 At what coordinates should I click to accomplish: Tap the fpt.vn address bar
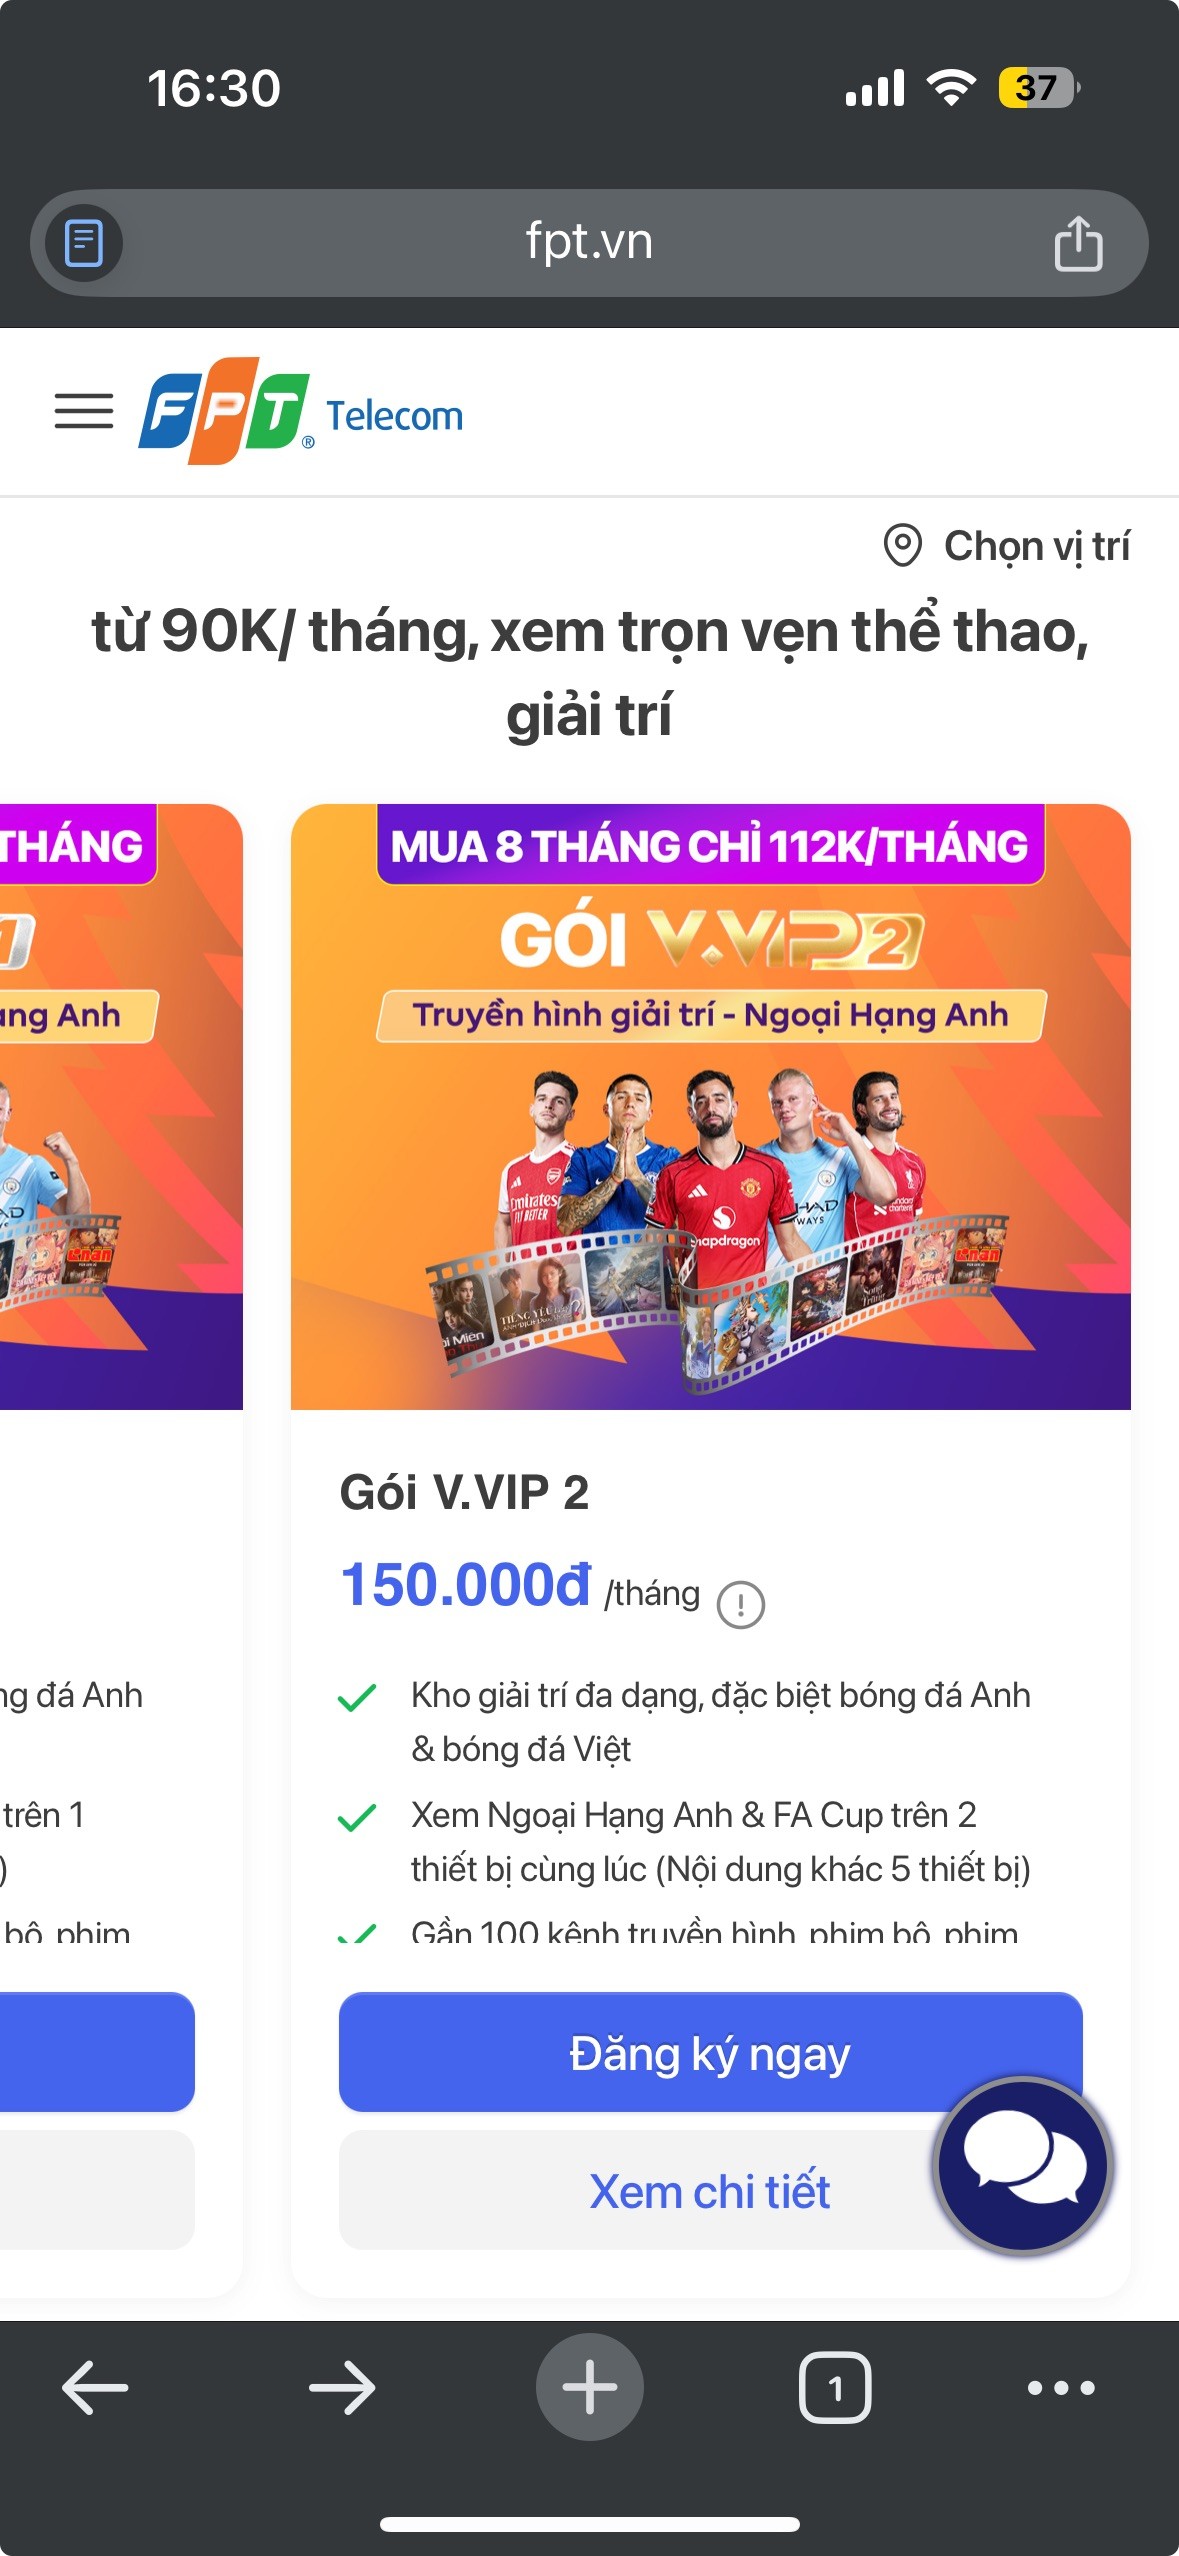(x=589, y=243)
